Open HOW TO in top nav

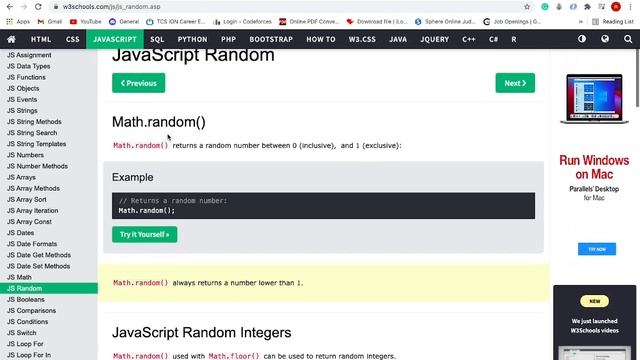pos(321,39)
